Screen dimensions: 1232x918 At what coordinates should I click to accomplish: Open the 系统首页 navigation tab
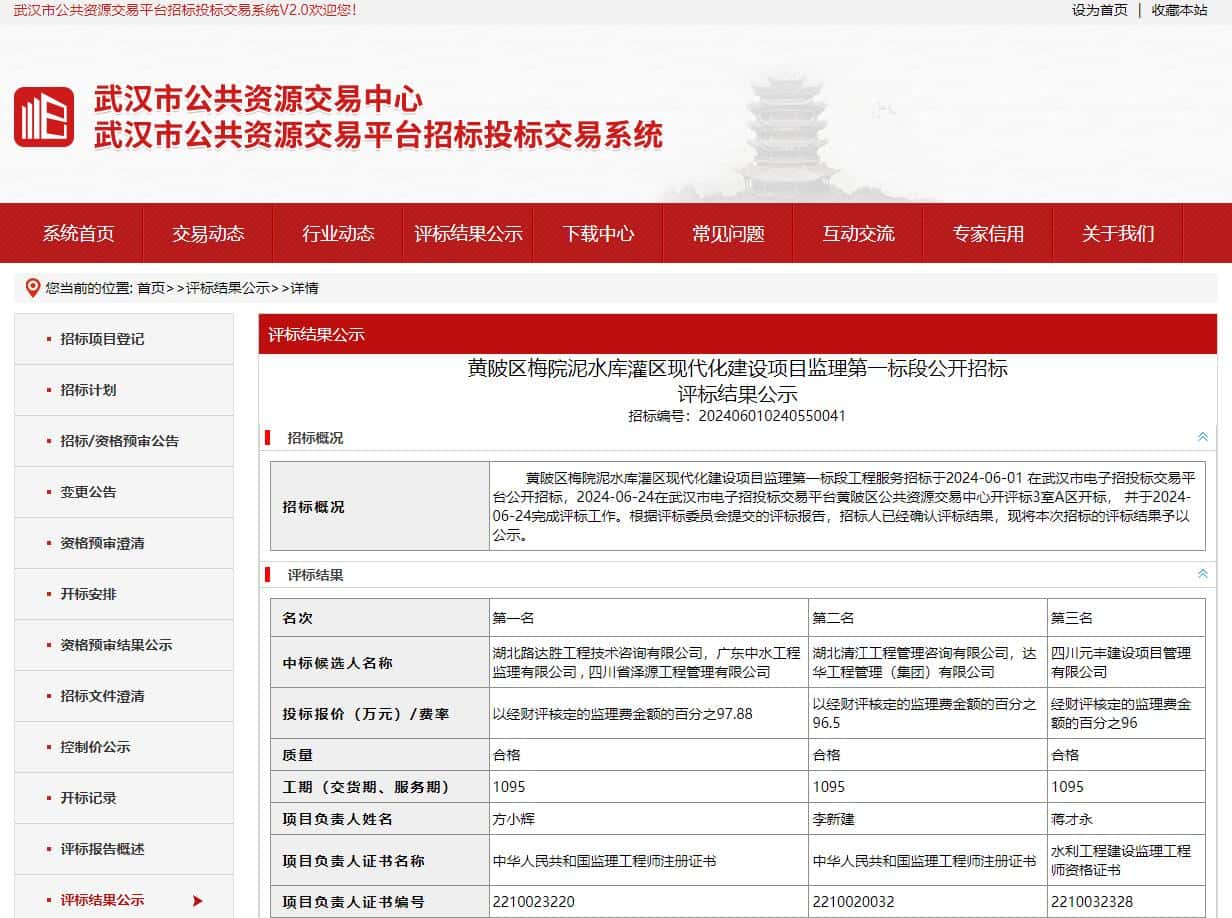[x=78, y=234]
